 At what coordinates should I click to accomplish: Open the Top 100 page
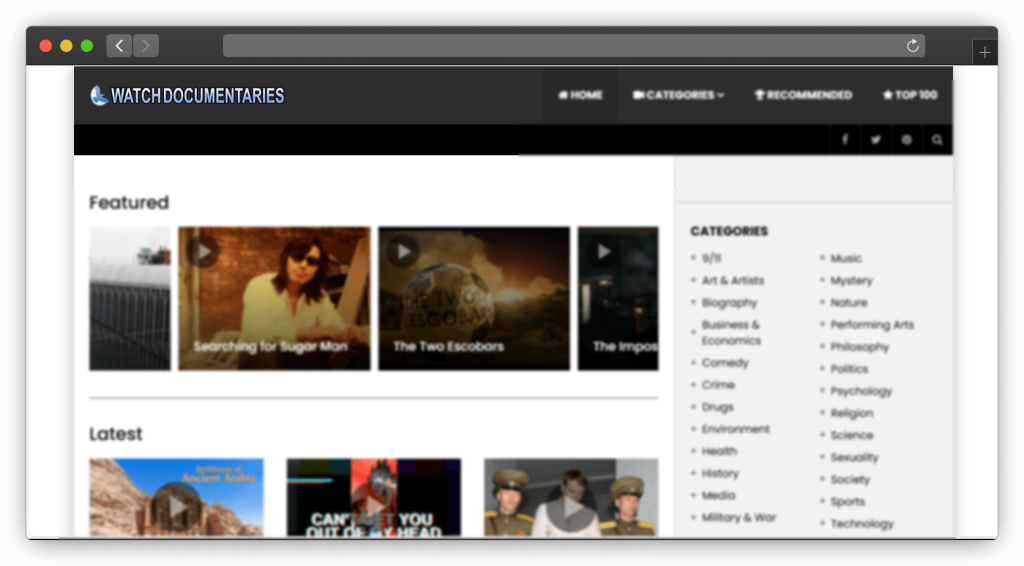[x=910, y=95]
